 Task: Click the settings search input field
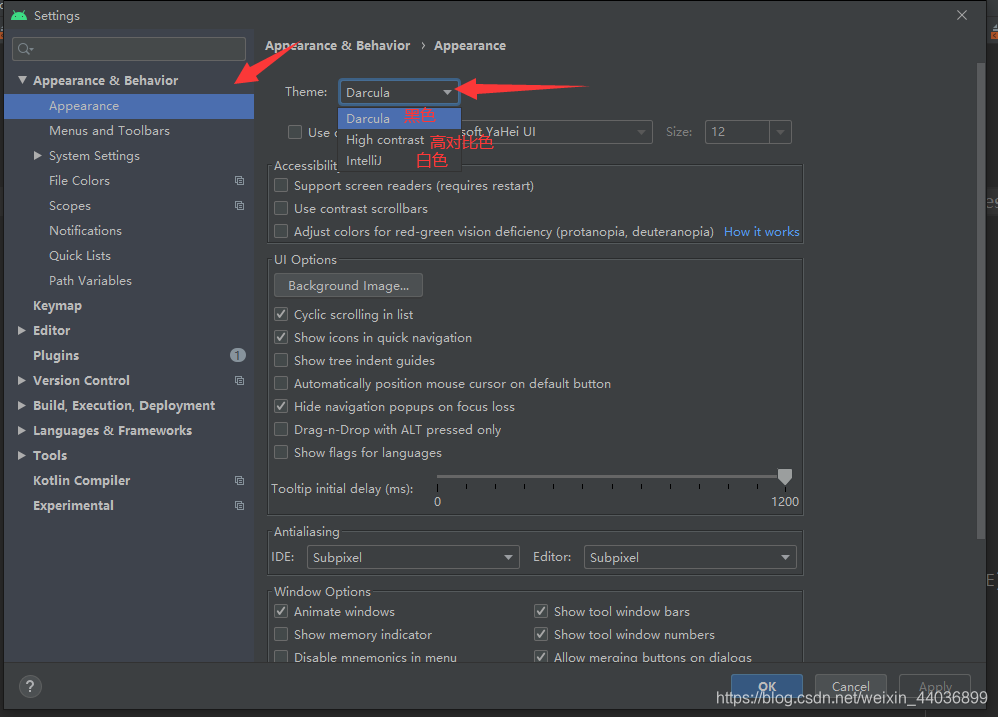(x=129, y=49)
